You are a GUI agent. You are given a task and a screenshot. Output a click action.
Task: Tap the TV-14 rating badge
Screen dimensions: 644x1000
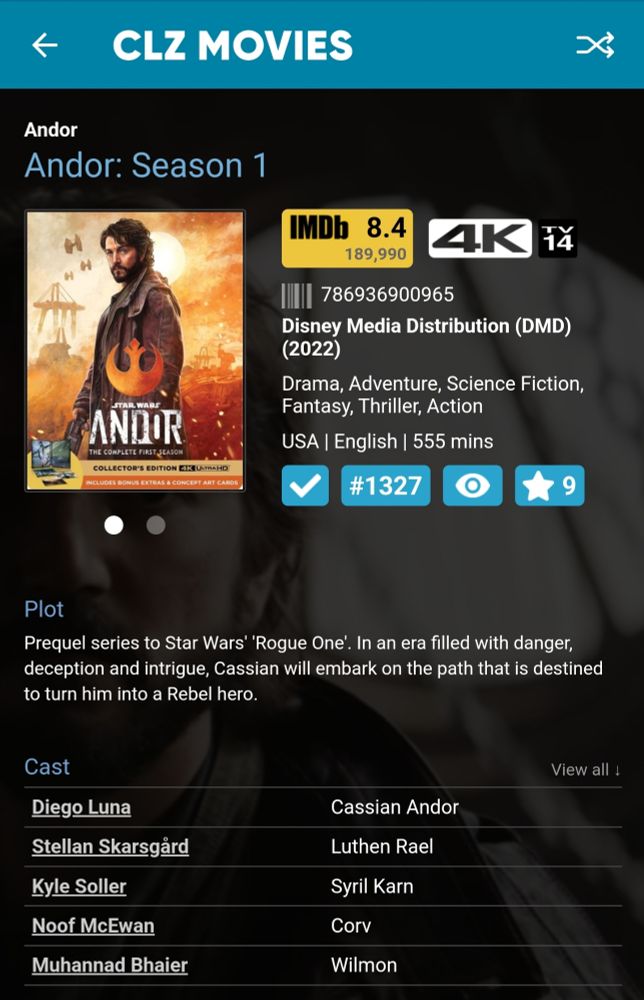point(558,239)
